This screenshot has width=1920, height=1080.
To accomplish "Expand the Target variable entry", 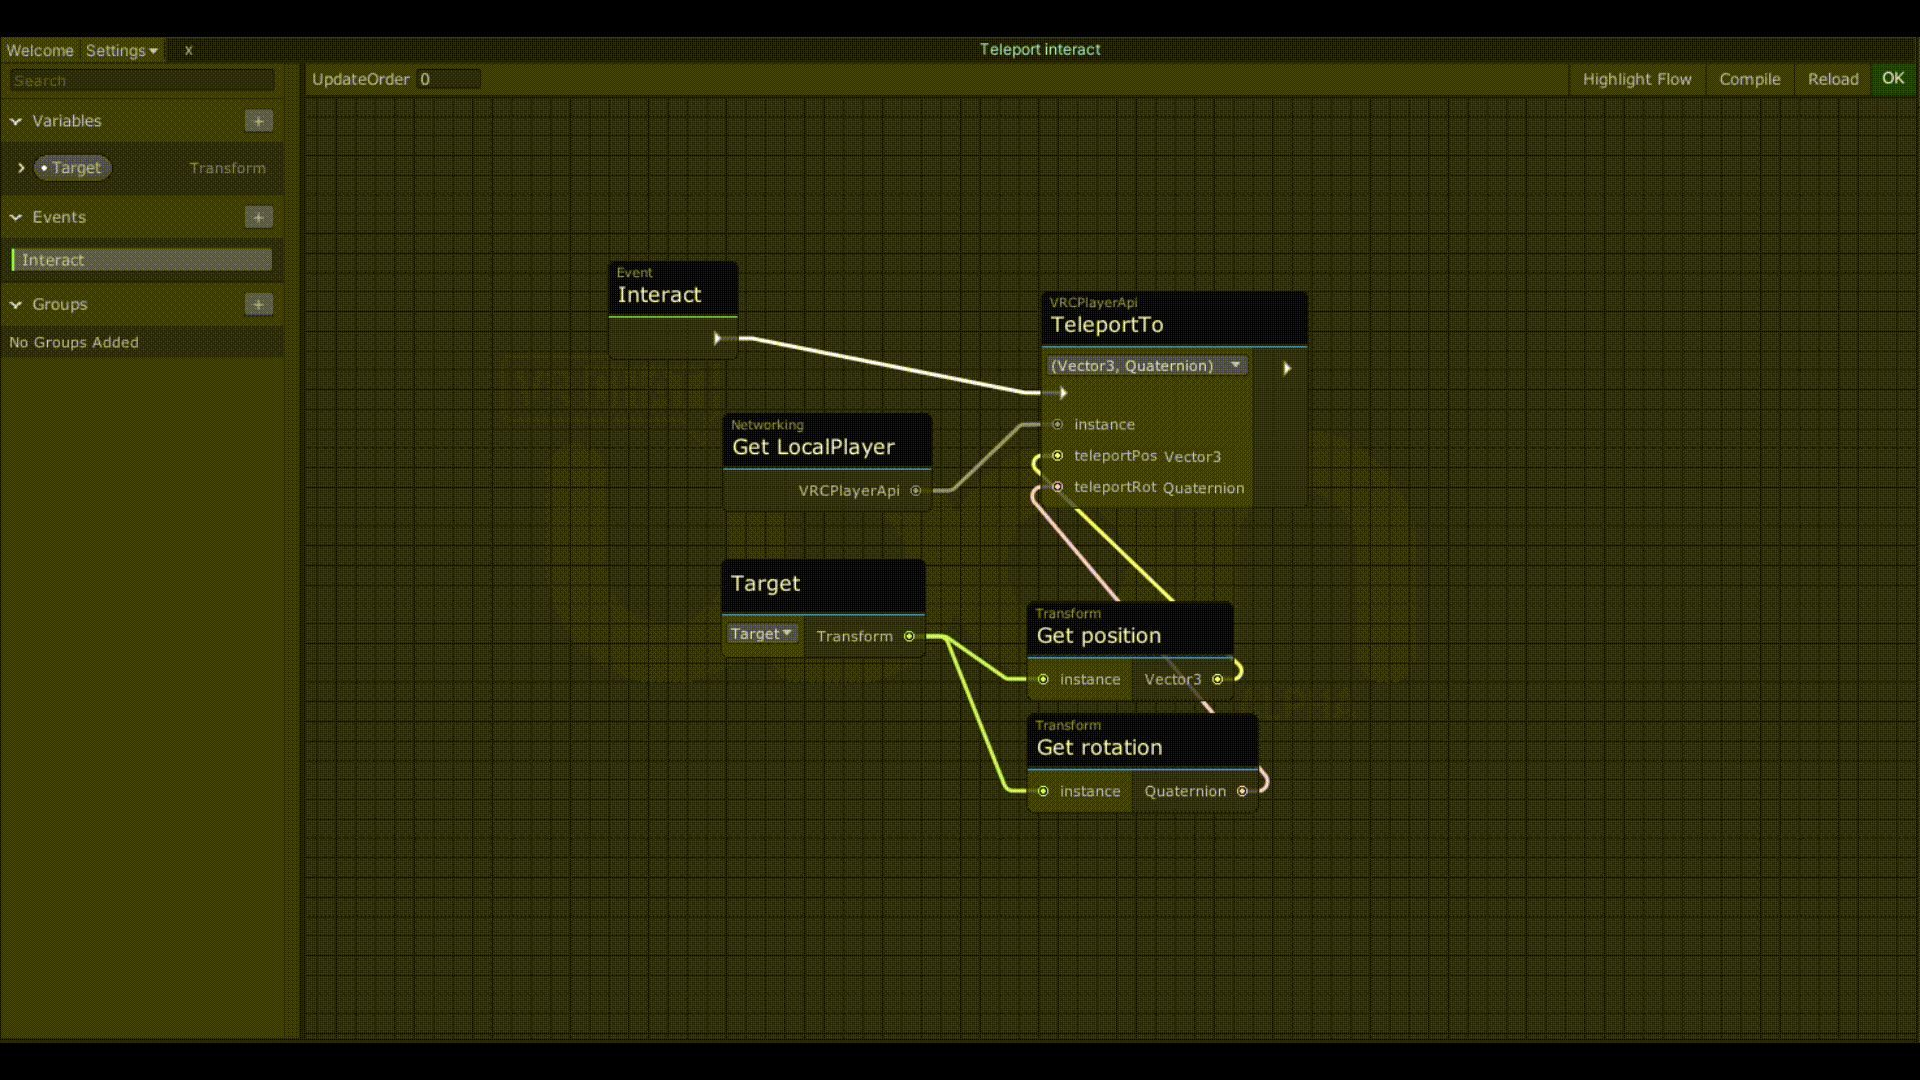I will [x=21, y=168].
